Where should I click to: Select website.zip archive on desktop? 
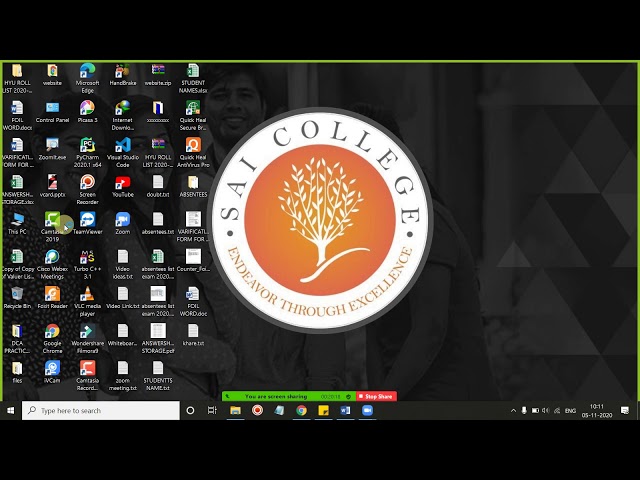pos(158,75)
